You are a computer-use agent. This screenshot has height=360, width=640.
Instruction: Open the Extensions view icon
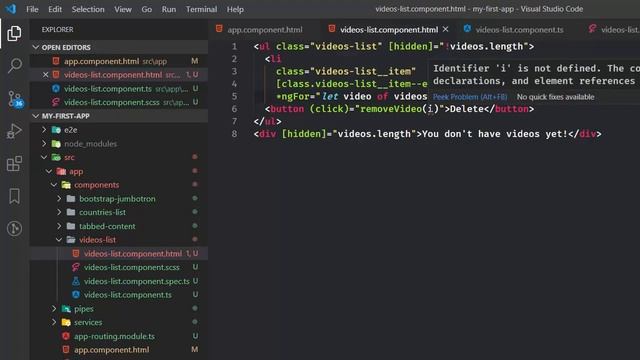[x=14, y=164]
